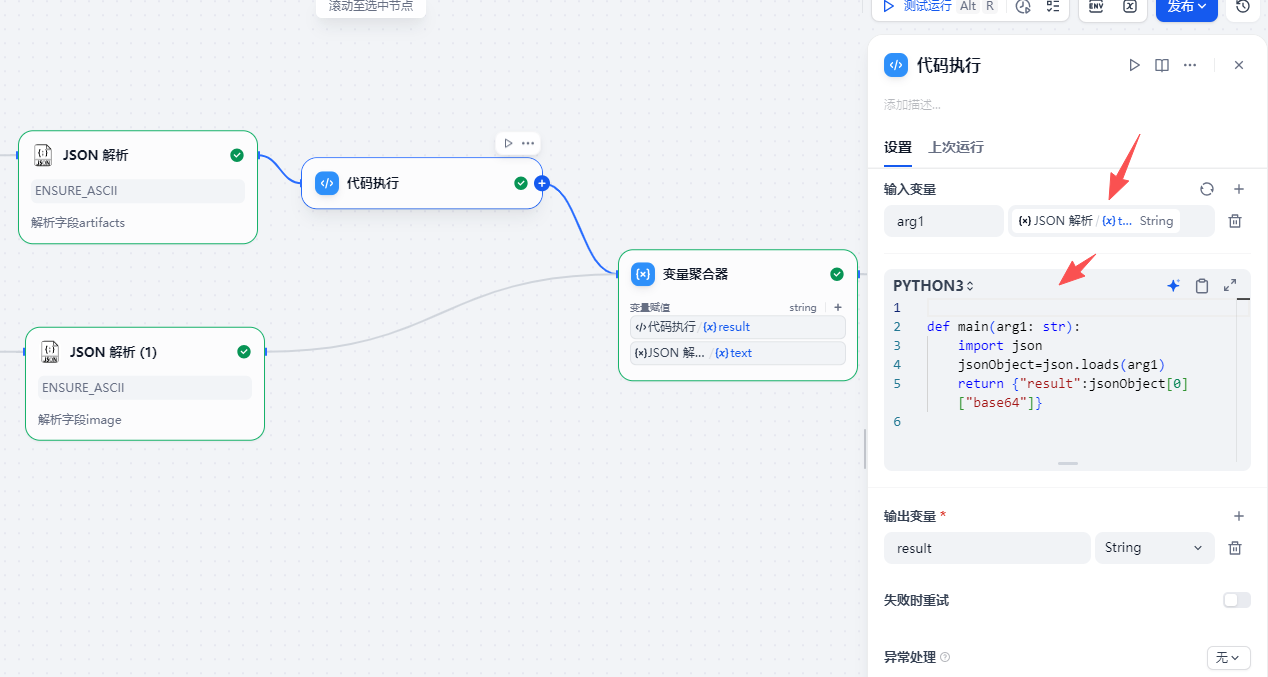The width and height of the screenshot is (1268, 677).
Task: Add an output variable with the plus icon
Action: click(x=1239, y=517)
